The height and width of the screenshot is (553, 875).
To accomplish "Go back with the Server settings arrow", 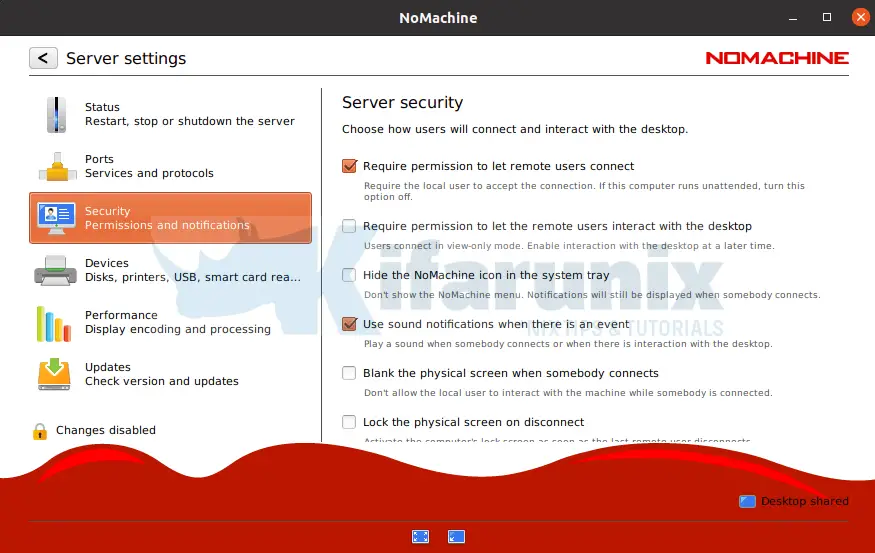I will pos(43,58).
